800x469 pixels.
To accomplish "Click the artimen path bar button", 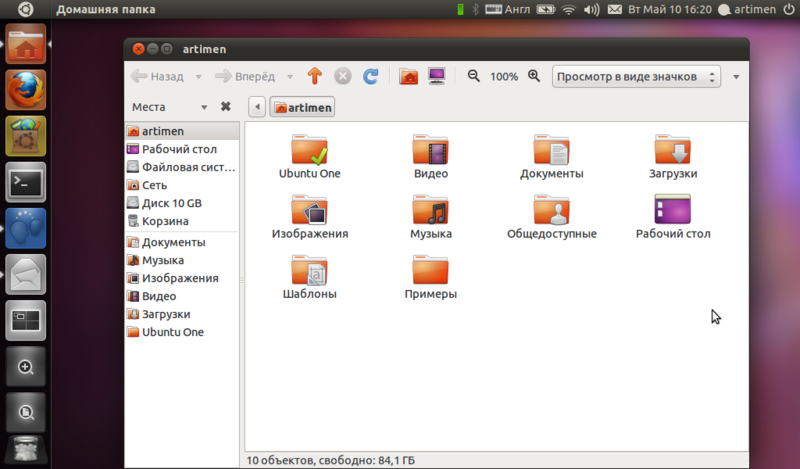I will [x=303, y=107].
